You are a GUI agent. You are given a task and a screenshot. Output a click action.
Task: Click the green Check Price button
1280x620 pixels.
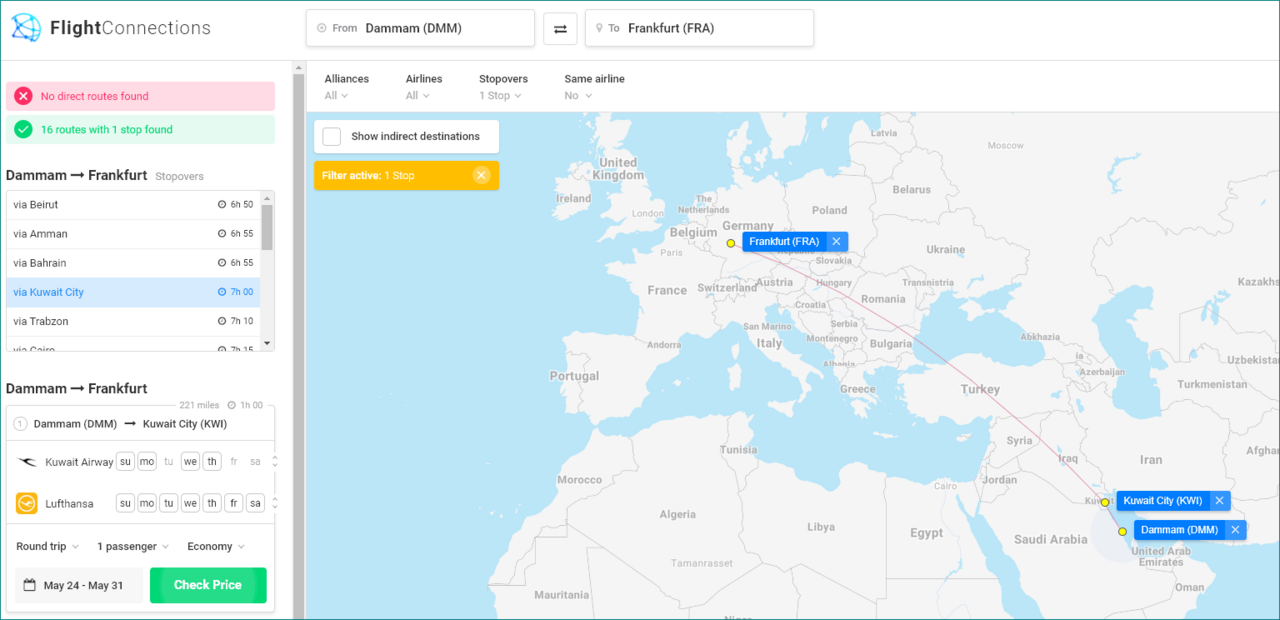coord(208,585)
